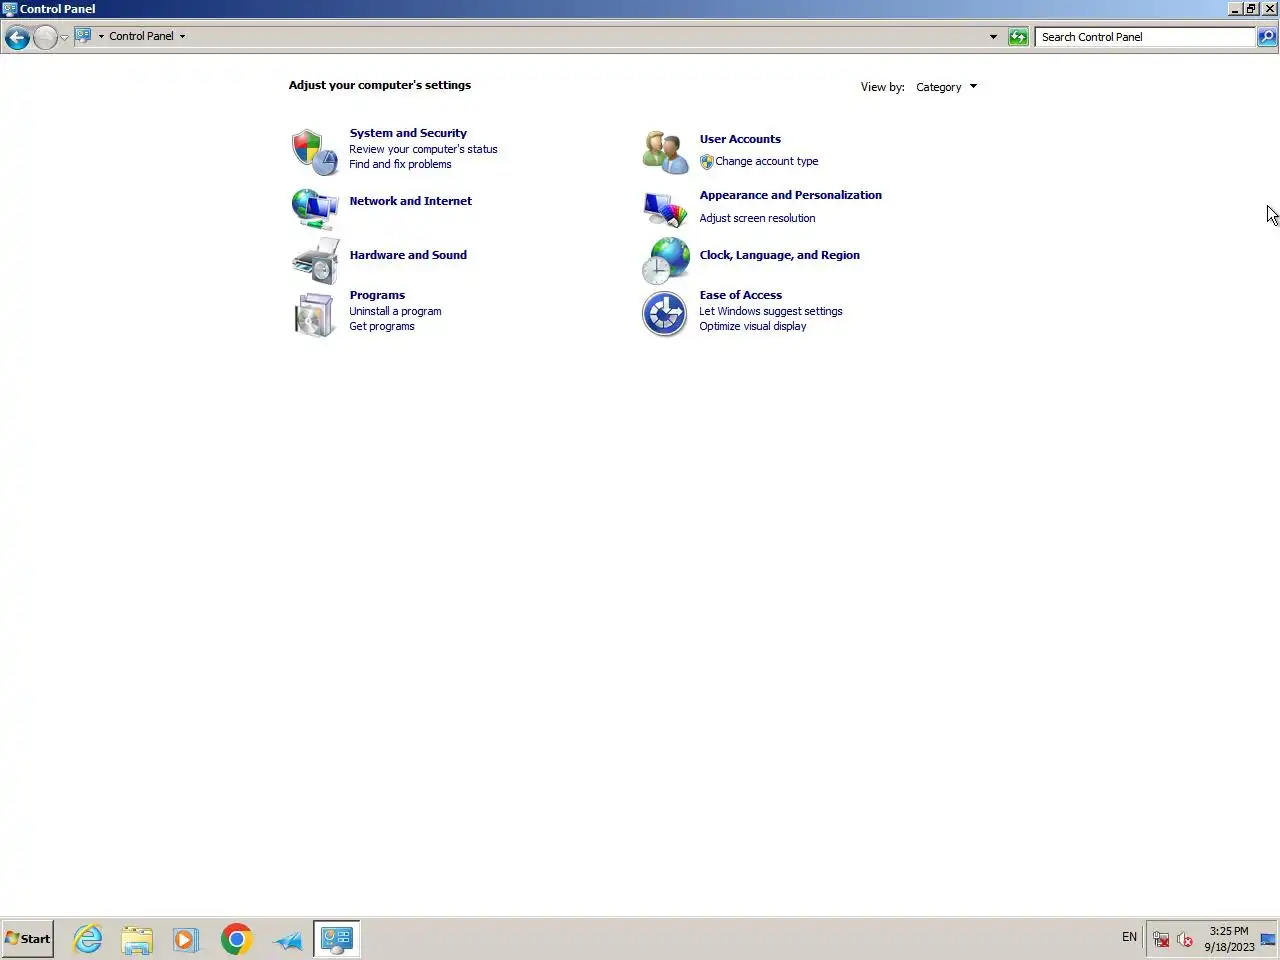Open the System and Security shield icon
This screenshot has width=1280, height=960.
coord(315,152)
